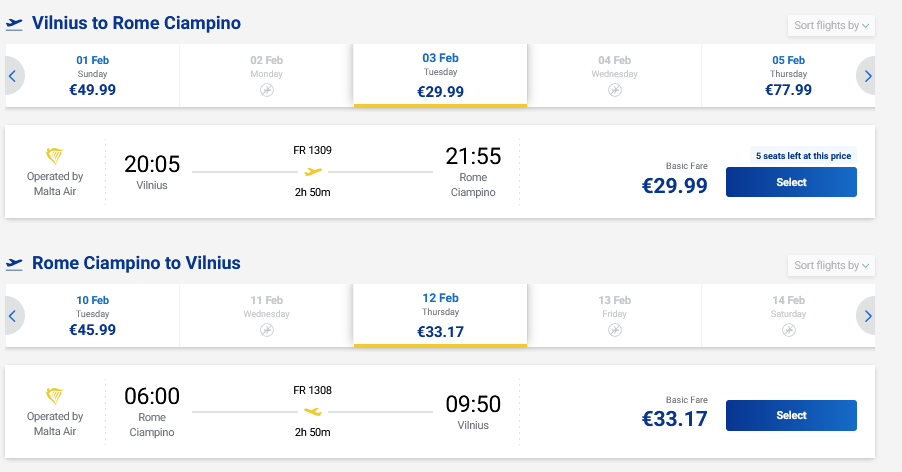Show later return dates with right arrow

(867, 316)
